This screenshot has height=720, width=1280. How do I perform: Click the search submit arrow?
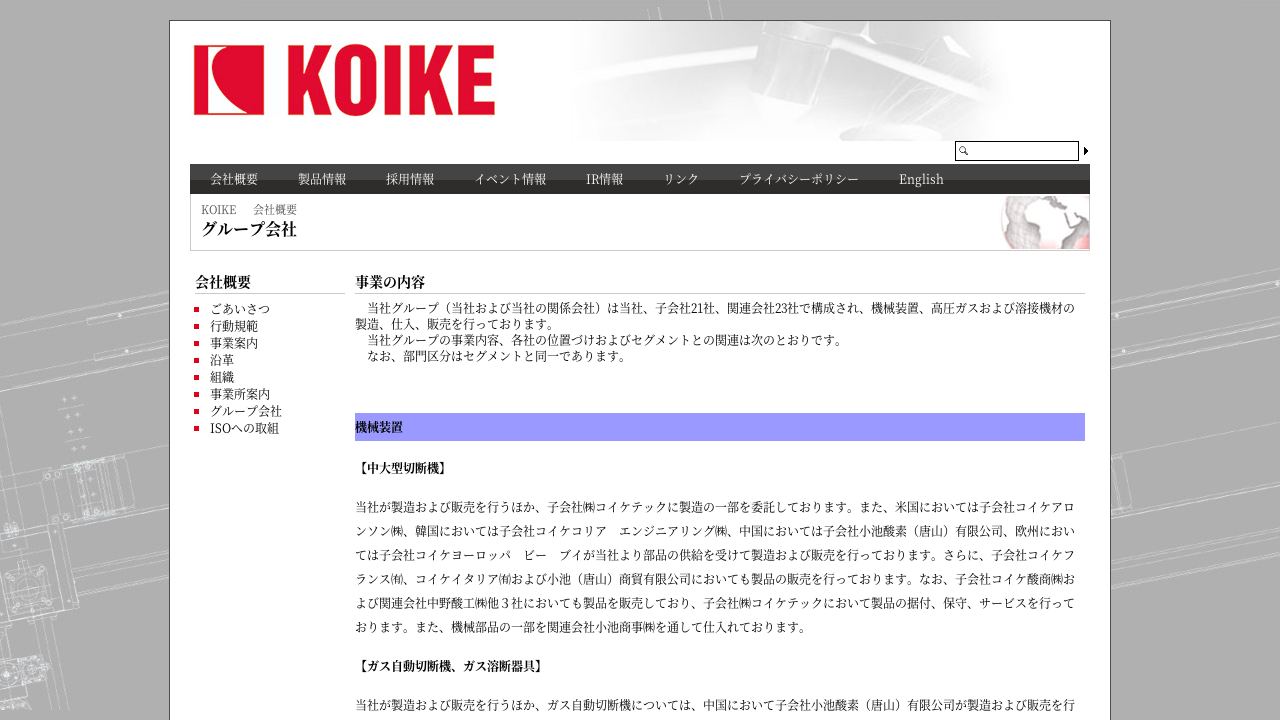1086,151
